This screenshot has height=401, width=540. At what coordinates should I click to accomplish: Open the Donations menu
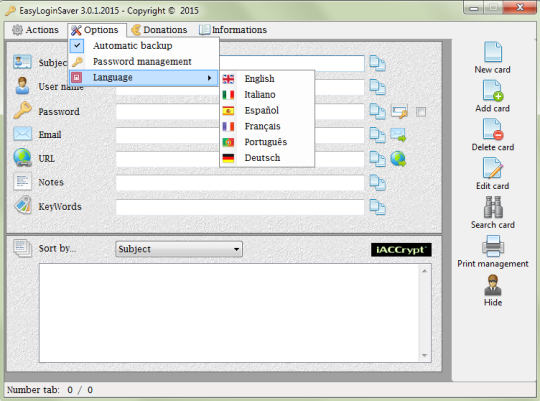pos(159,30)
